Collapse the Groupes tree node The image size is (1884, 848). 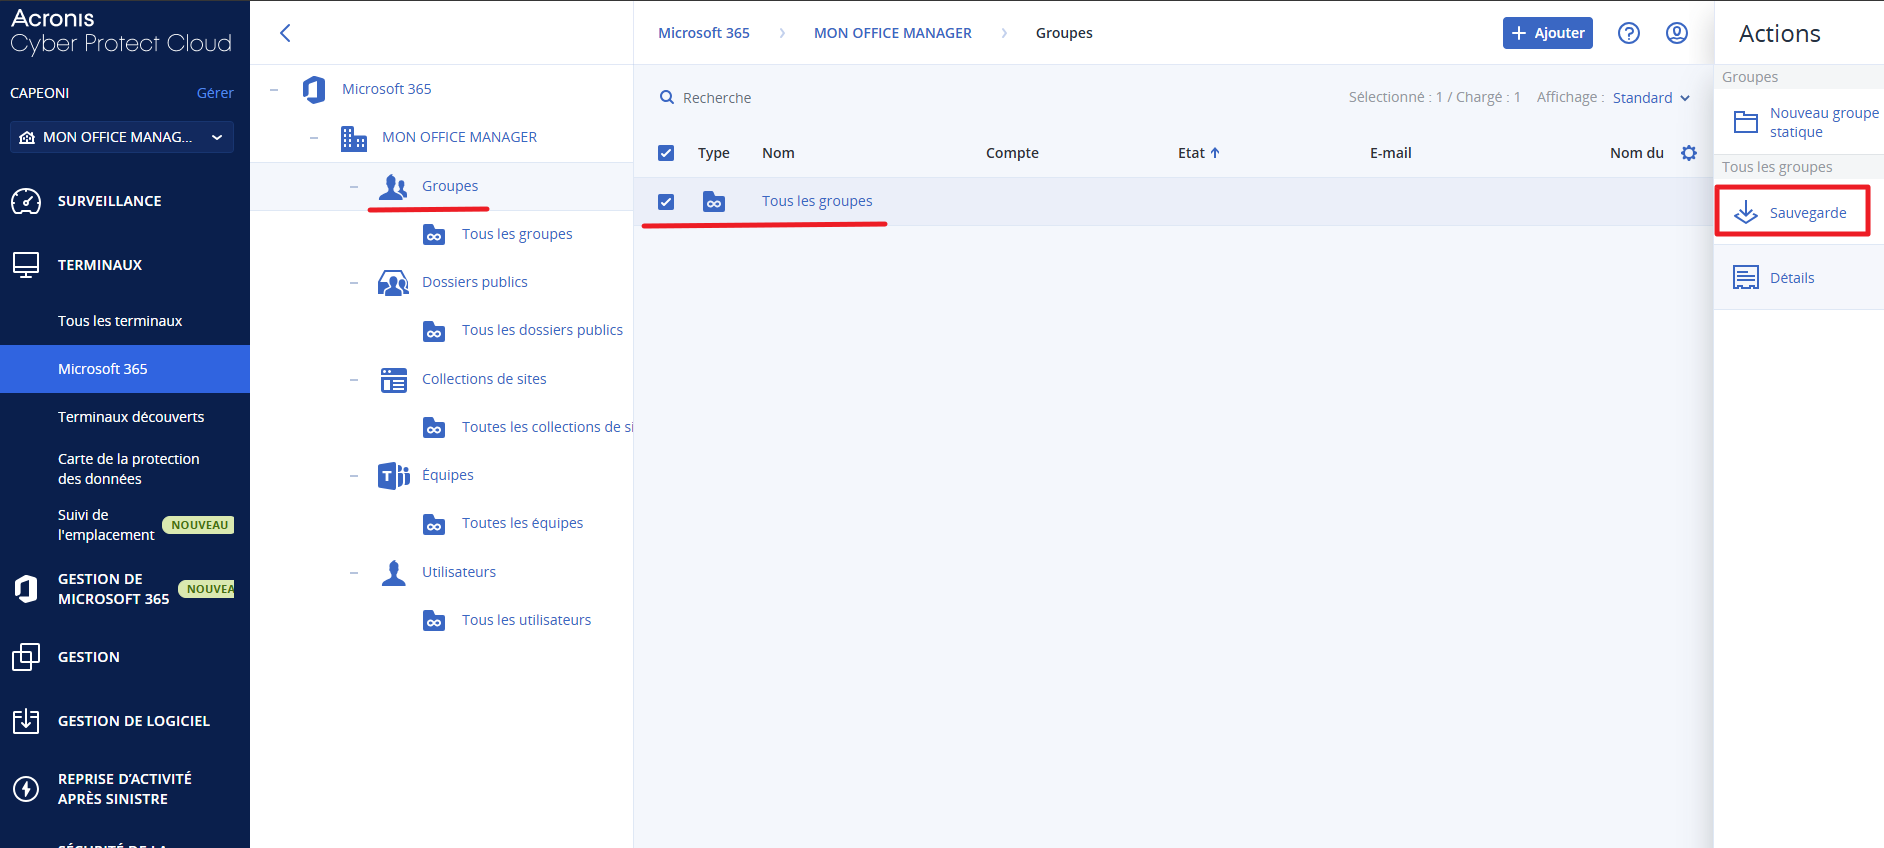point(354,187)
